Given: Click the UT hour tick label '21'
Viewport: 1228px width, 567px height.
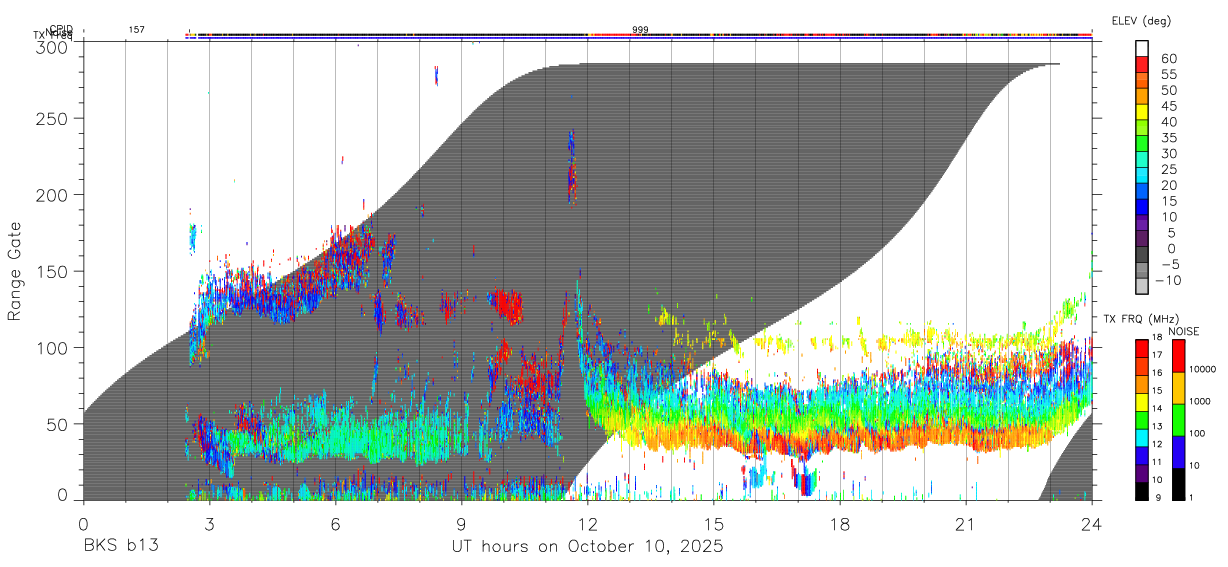Looking at the screenshot, I should [x=966, y=524].
